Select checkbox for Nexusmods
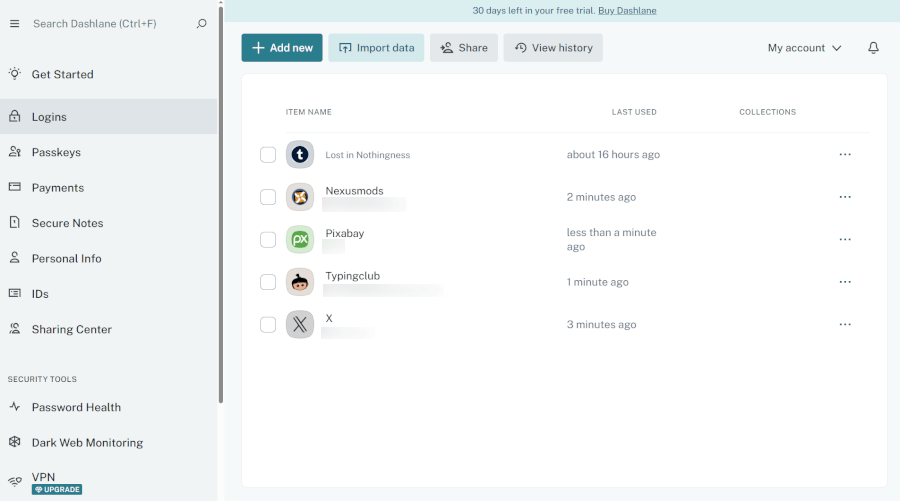900x501 pixels. tap(268, 197)
